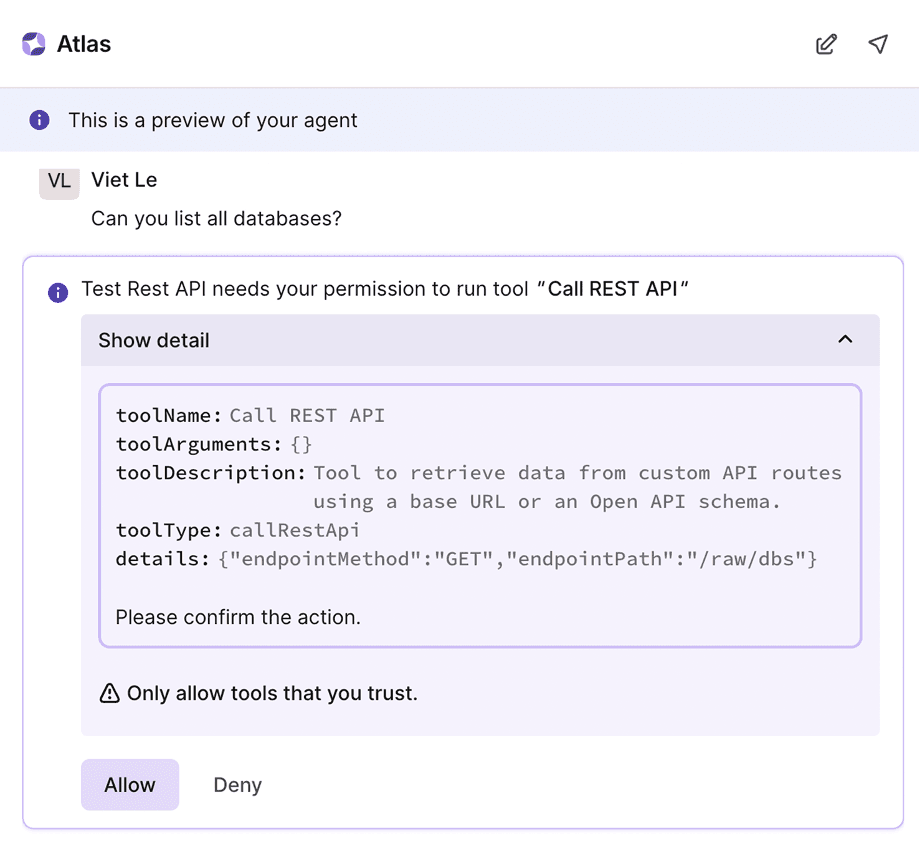This screenshot has width=919, height=849.
Task: Deny the tool permission request
Action: tap(237, 785)
